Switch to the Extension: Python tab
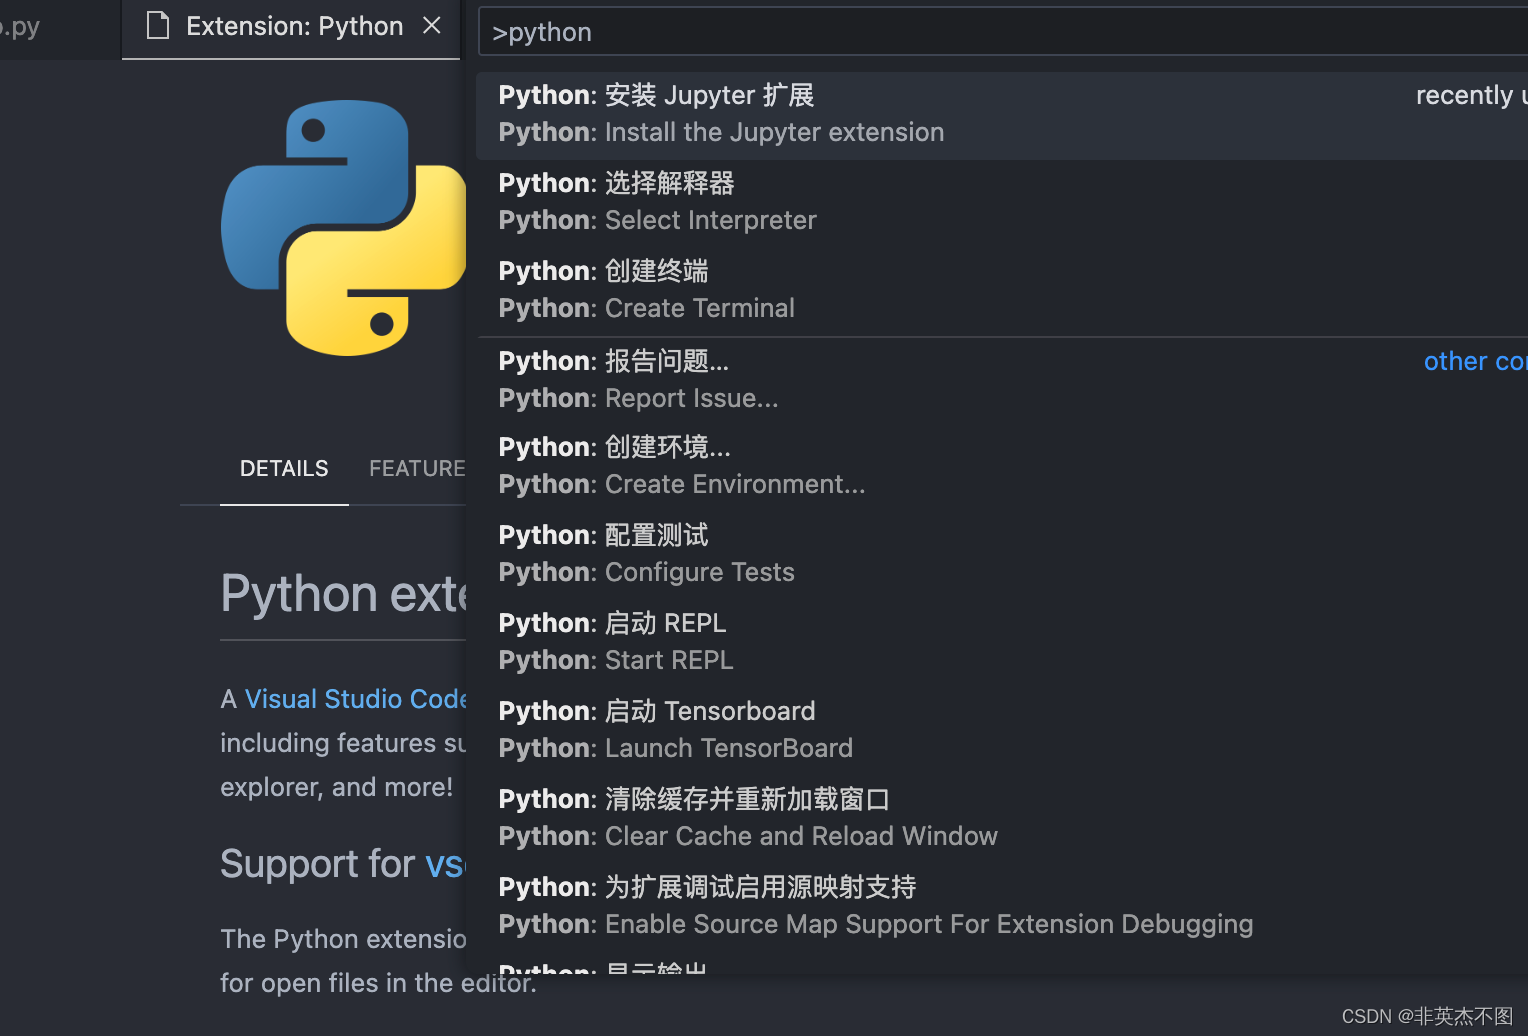Image resolution: width=1528 pixels, height=1036 pixels. coord(291,29)
